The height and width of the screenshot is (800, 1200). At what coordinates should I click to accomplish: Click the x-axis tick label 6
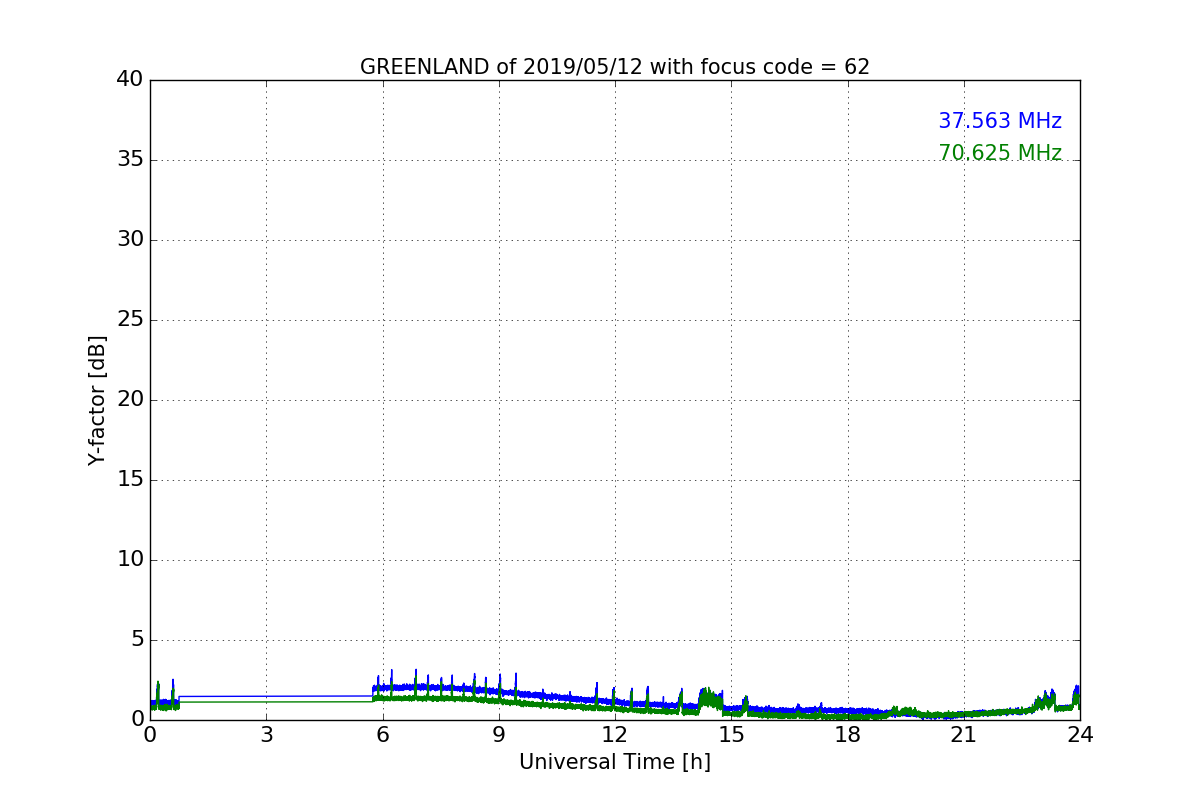tap(383, 735)
